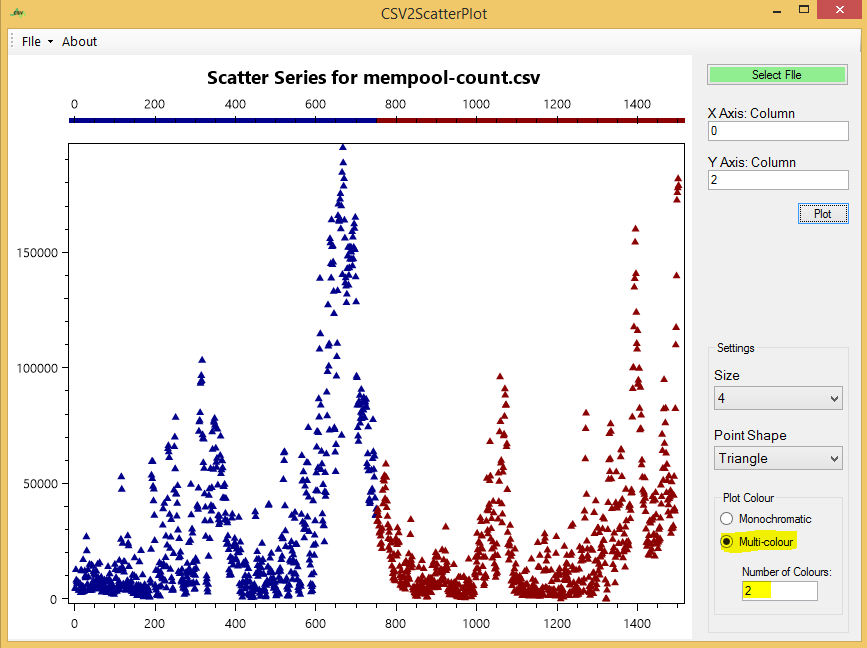Image resolution: width=867 pixels, height=648 pixels.
Task: Click the chart title 'Scatter Series for mempool-count.csv'
Action: point(373,77)
